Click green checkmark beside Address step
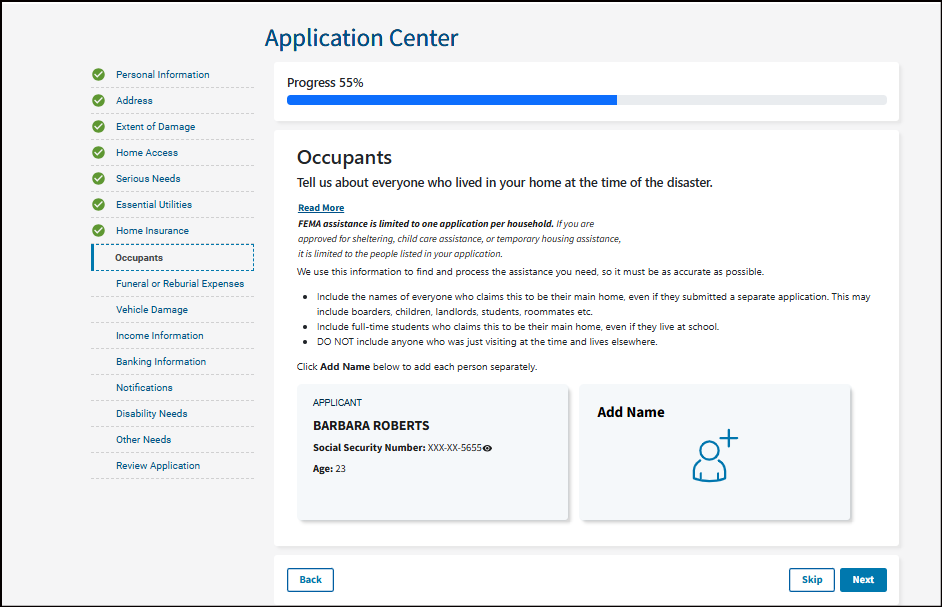The width and height of the screenshot is (942, 607). (98, 101)
